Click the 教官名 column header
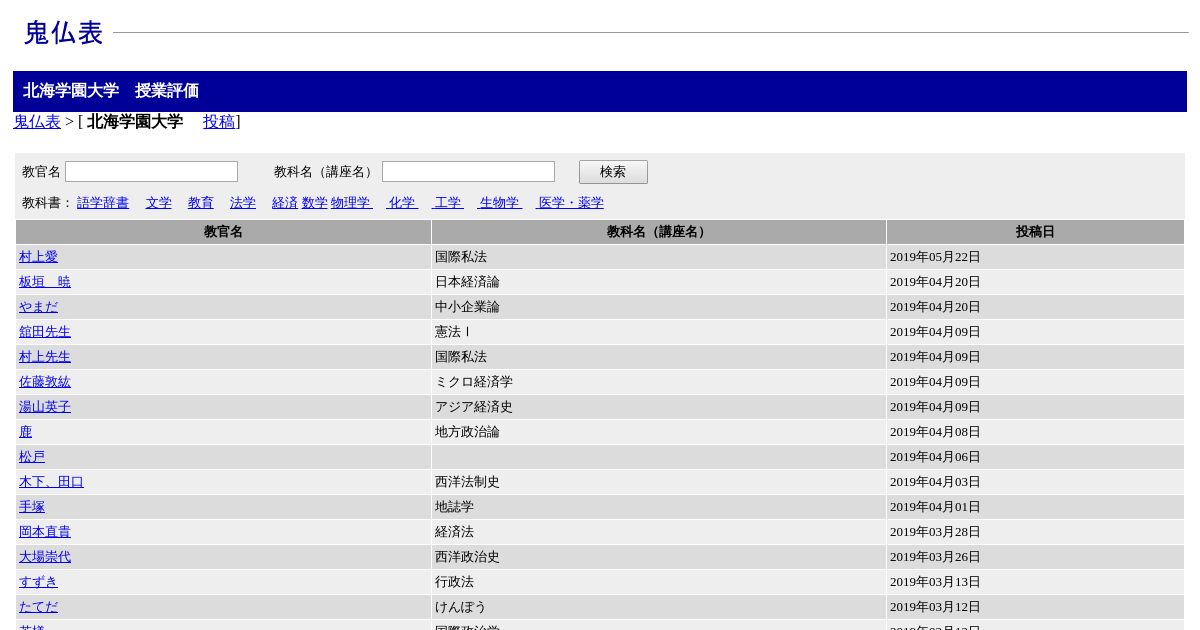 223,232
